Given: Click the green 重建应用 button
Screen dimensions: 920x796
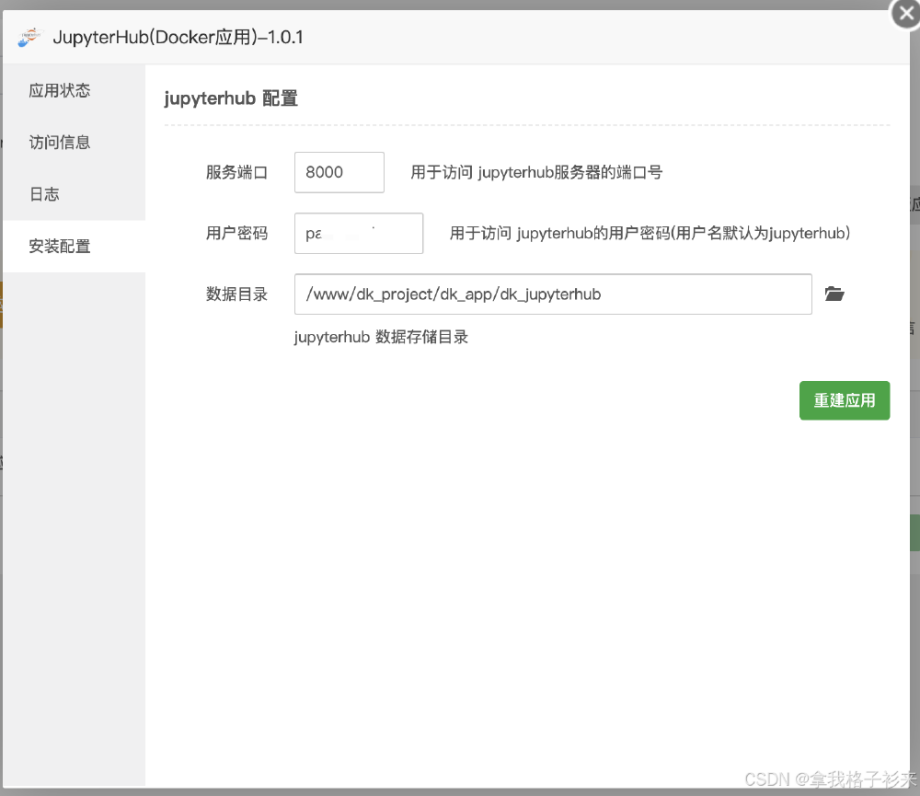Looking at the screenshot, I should pyautogui.click(x=844, y=401).
